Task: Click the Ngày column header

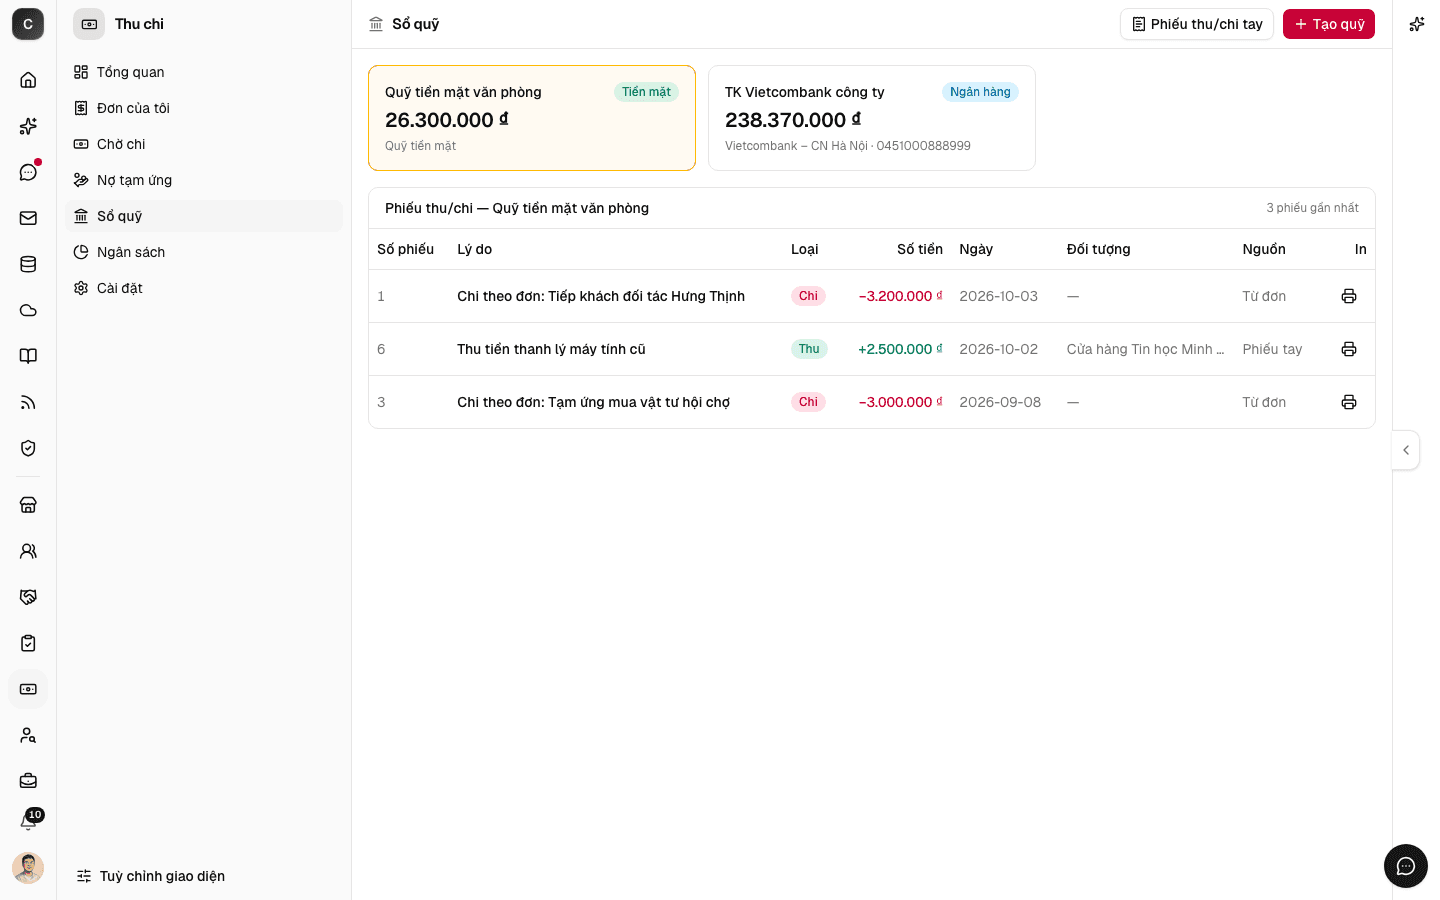Action: (976, 249)
